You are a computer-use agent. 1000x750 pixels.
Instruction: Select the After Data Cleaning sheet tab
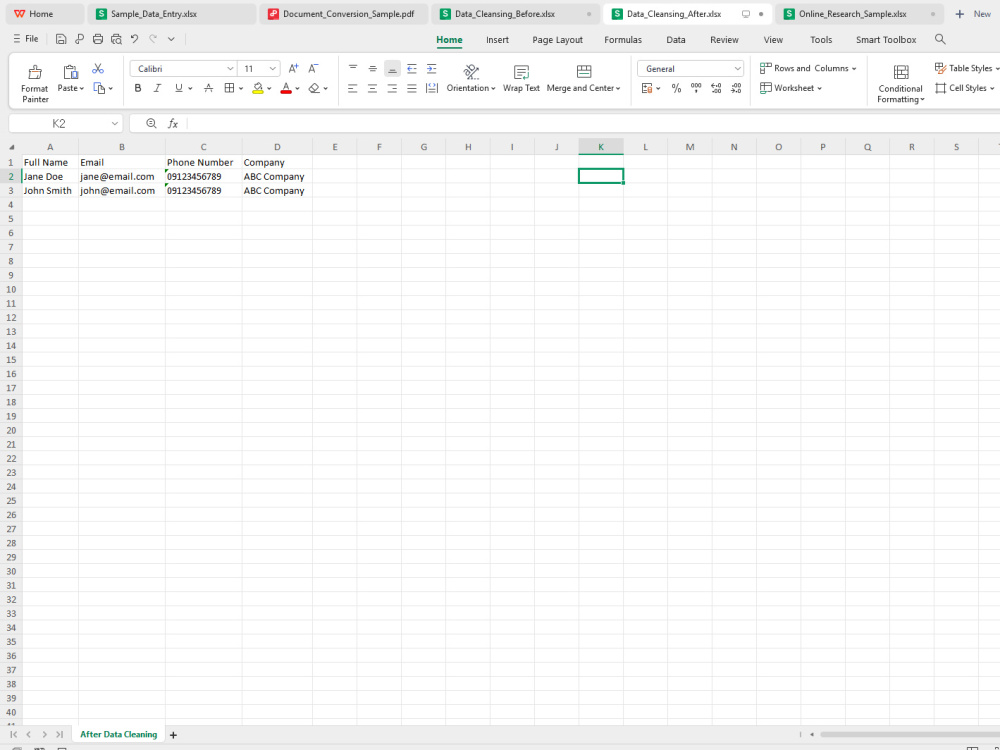(x=118, y=734)
